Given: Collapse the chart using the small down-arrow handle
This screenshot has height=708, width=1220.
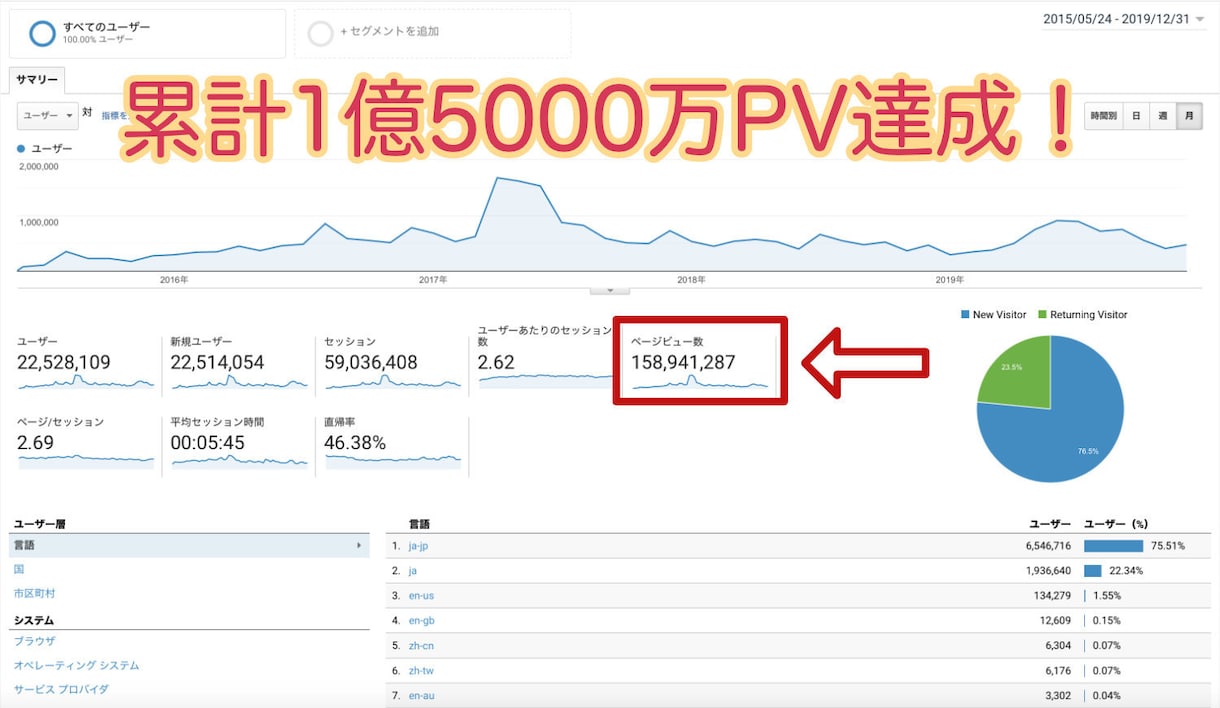Looking at the screenshot, I should point(610,290).
